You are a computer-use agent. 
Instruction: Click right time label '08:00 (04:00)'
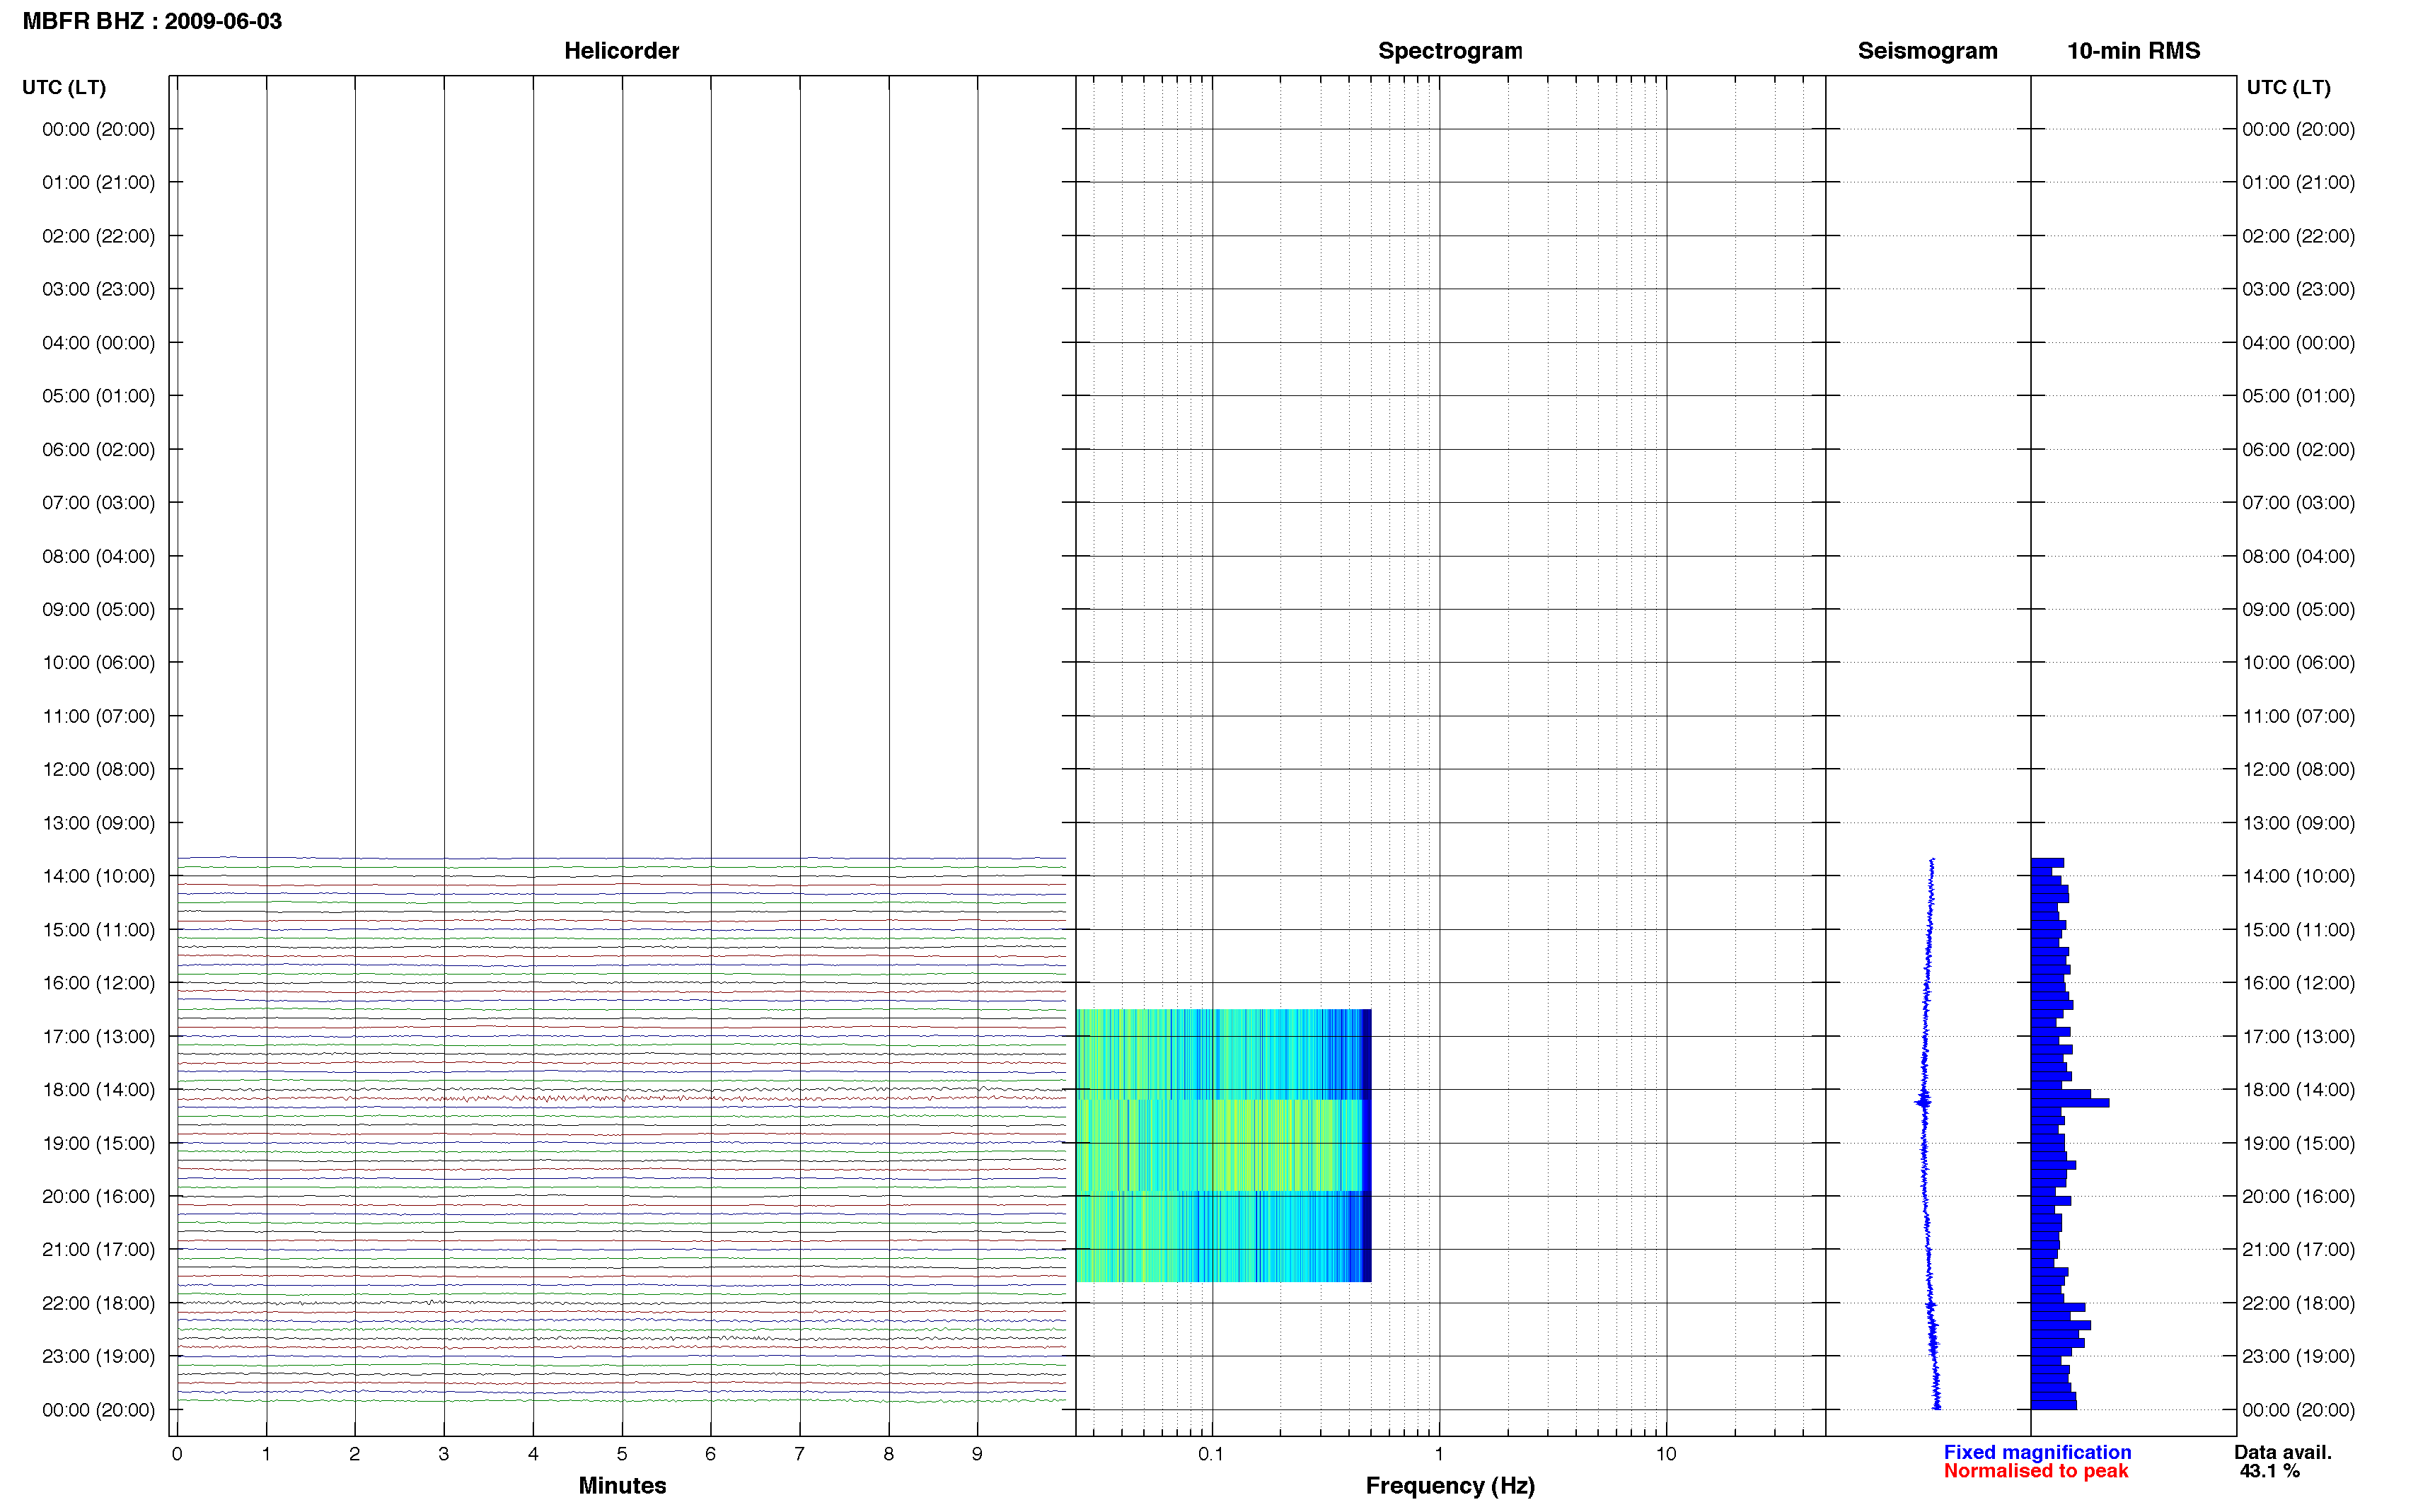pos(2298,556)
